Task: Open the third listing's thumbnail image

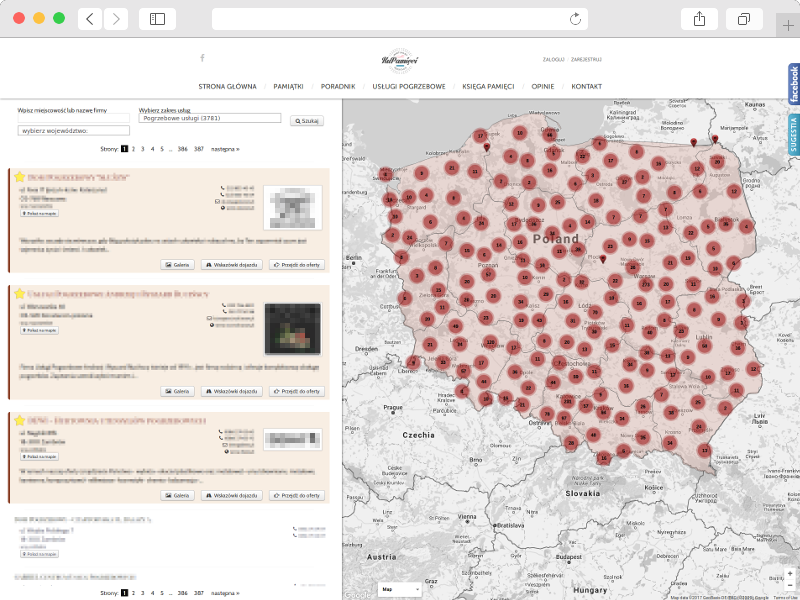Action: (293, 439)
